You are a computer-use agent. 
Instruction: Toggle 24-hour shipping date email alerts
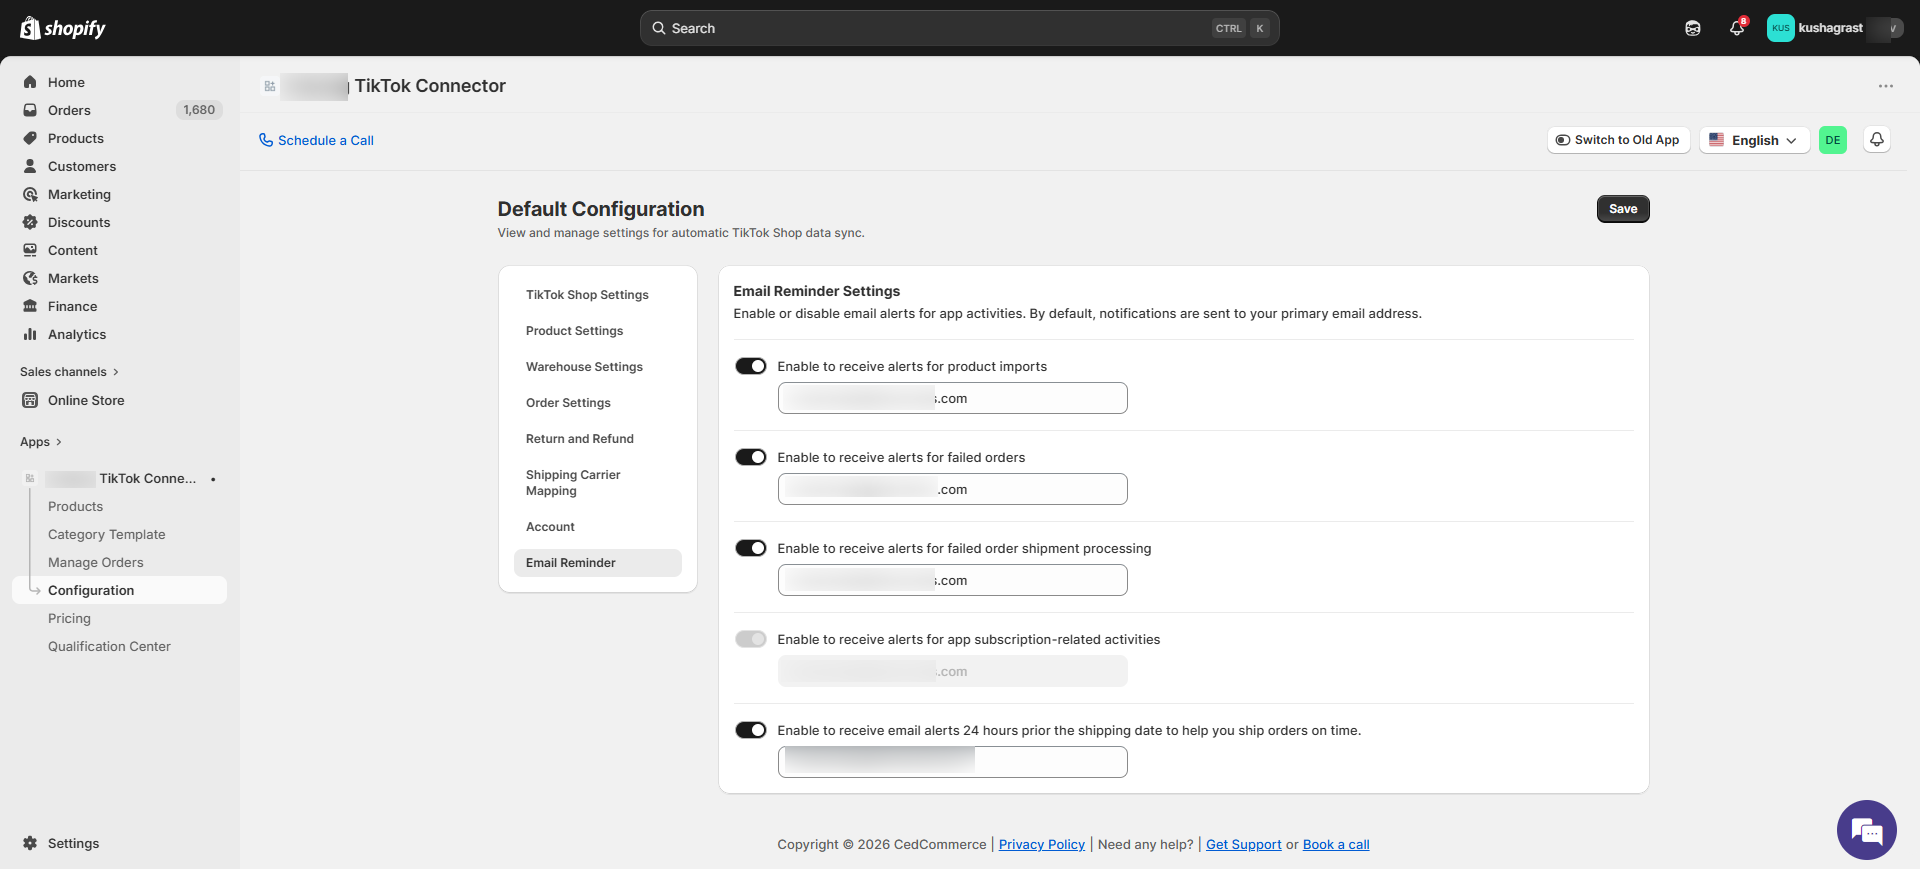click(751, 731)
